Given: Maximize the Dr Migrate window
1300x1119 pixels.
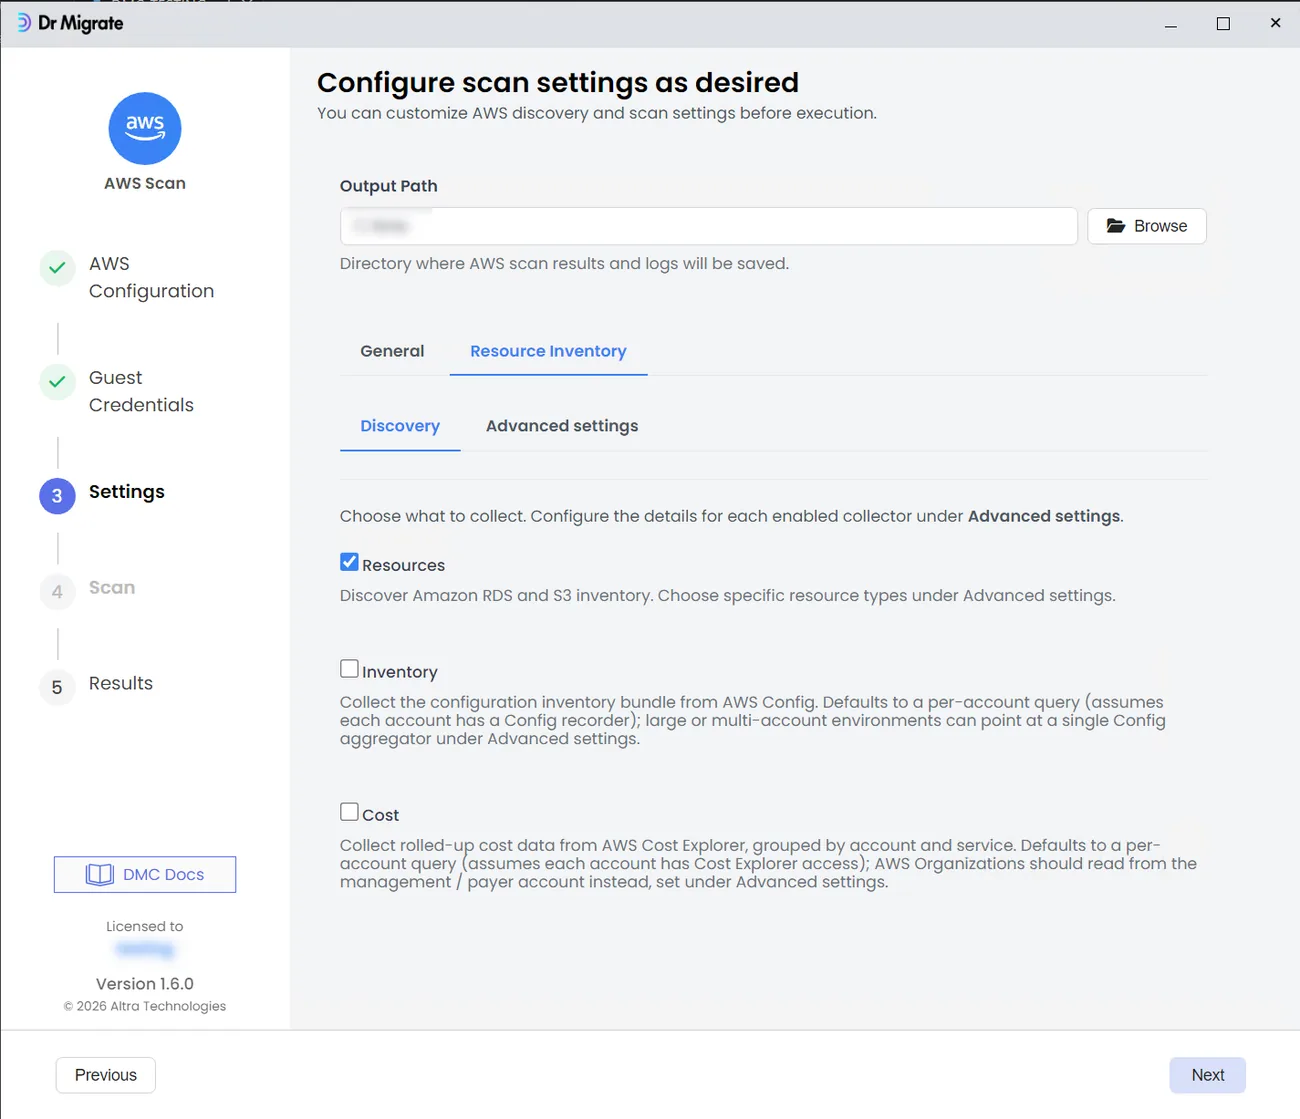Looking at the screenshot, I should [1223, 23].
